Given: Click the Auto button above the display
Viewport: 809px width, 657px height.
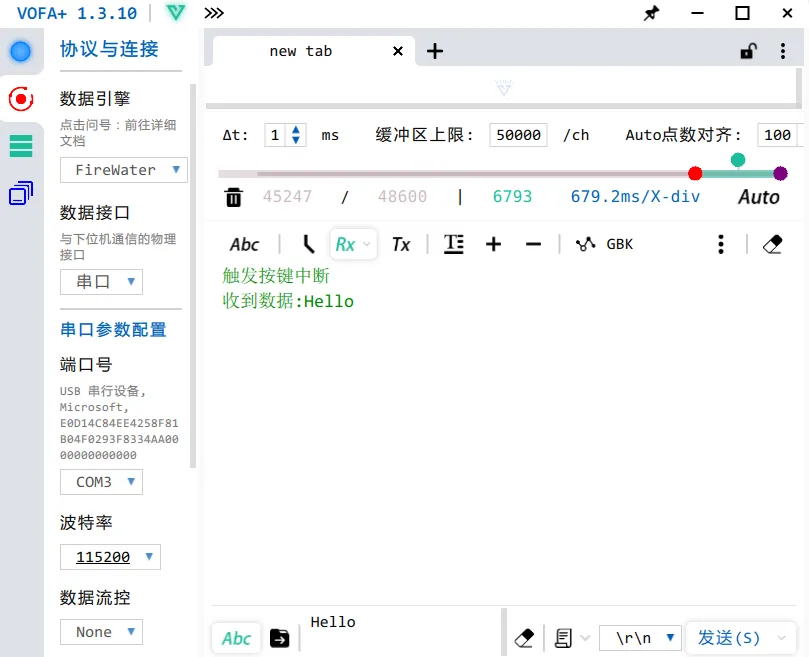Looking at the screenshot, I should click(758, 197).
